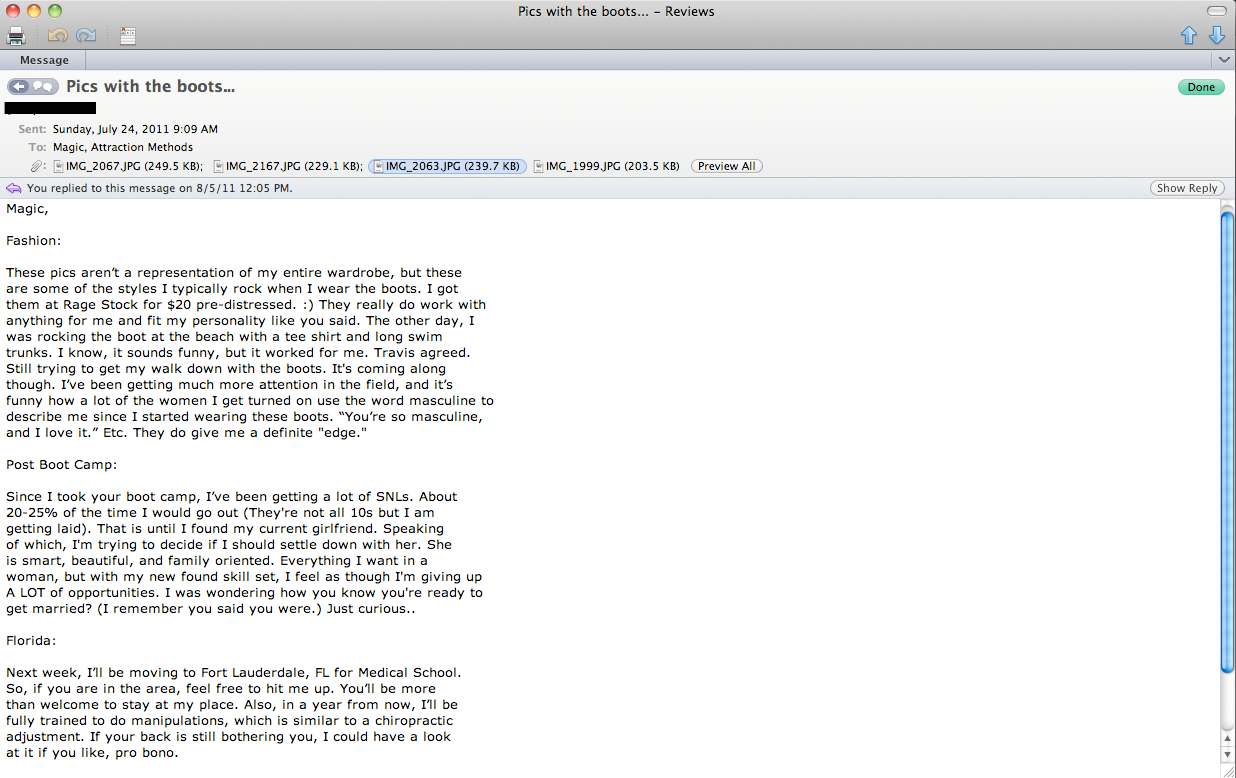Click the redacted sender name bar
Screen dimensions: 1236x778
point(51,108)
